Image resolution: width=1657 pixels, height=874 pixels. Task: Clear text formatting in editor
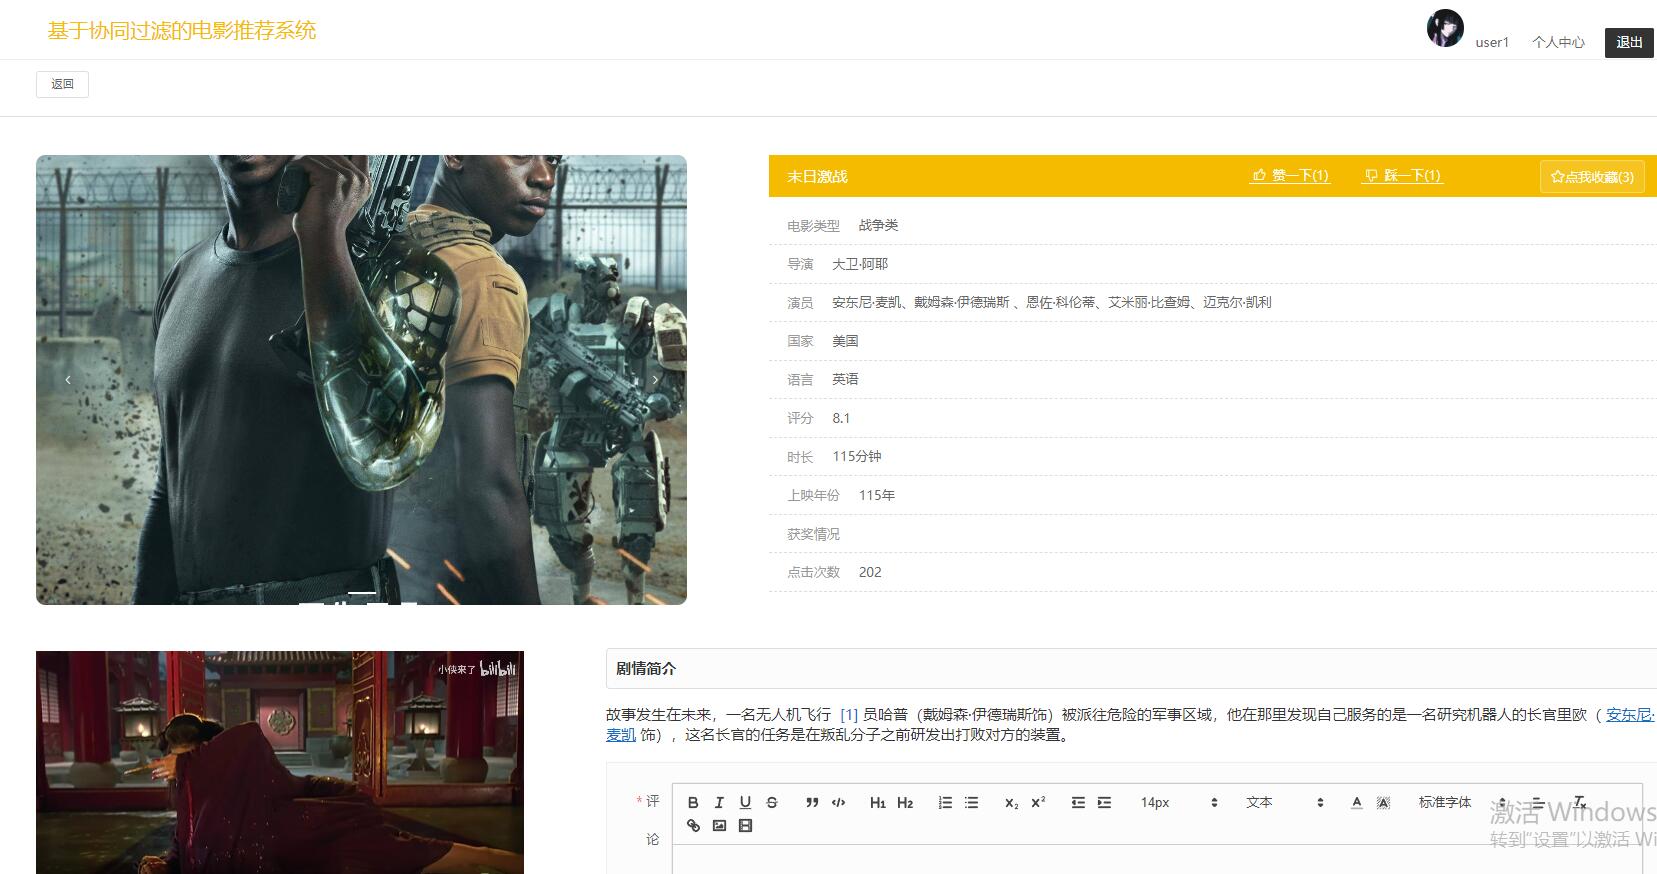[1579, 802]
